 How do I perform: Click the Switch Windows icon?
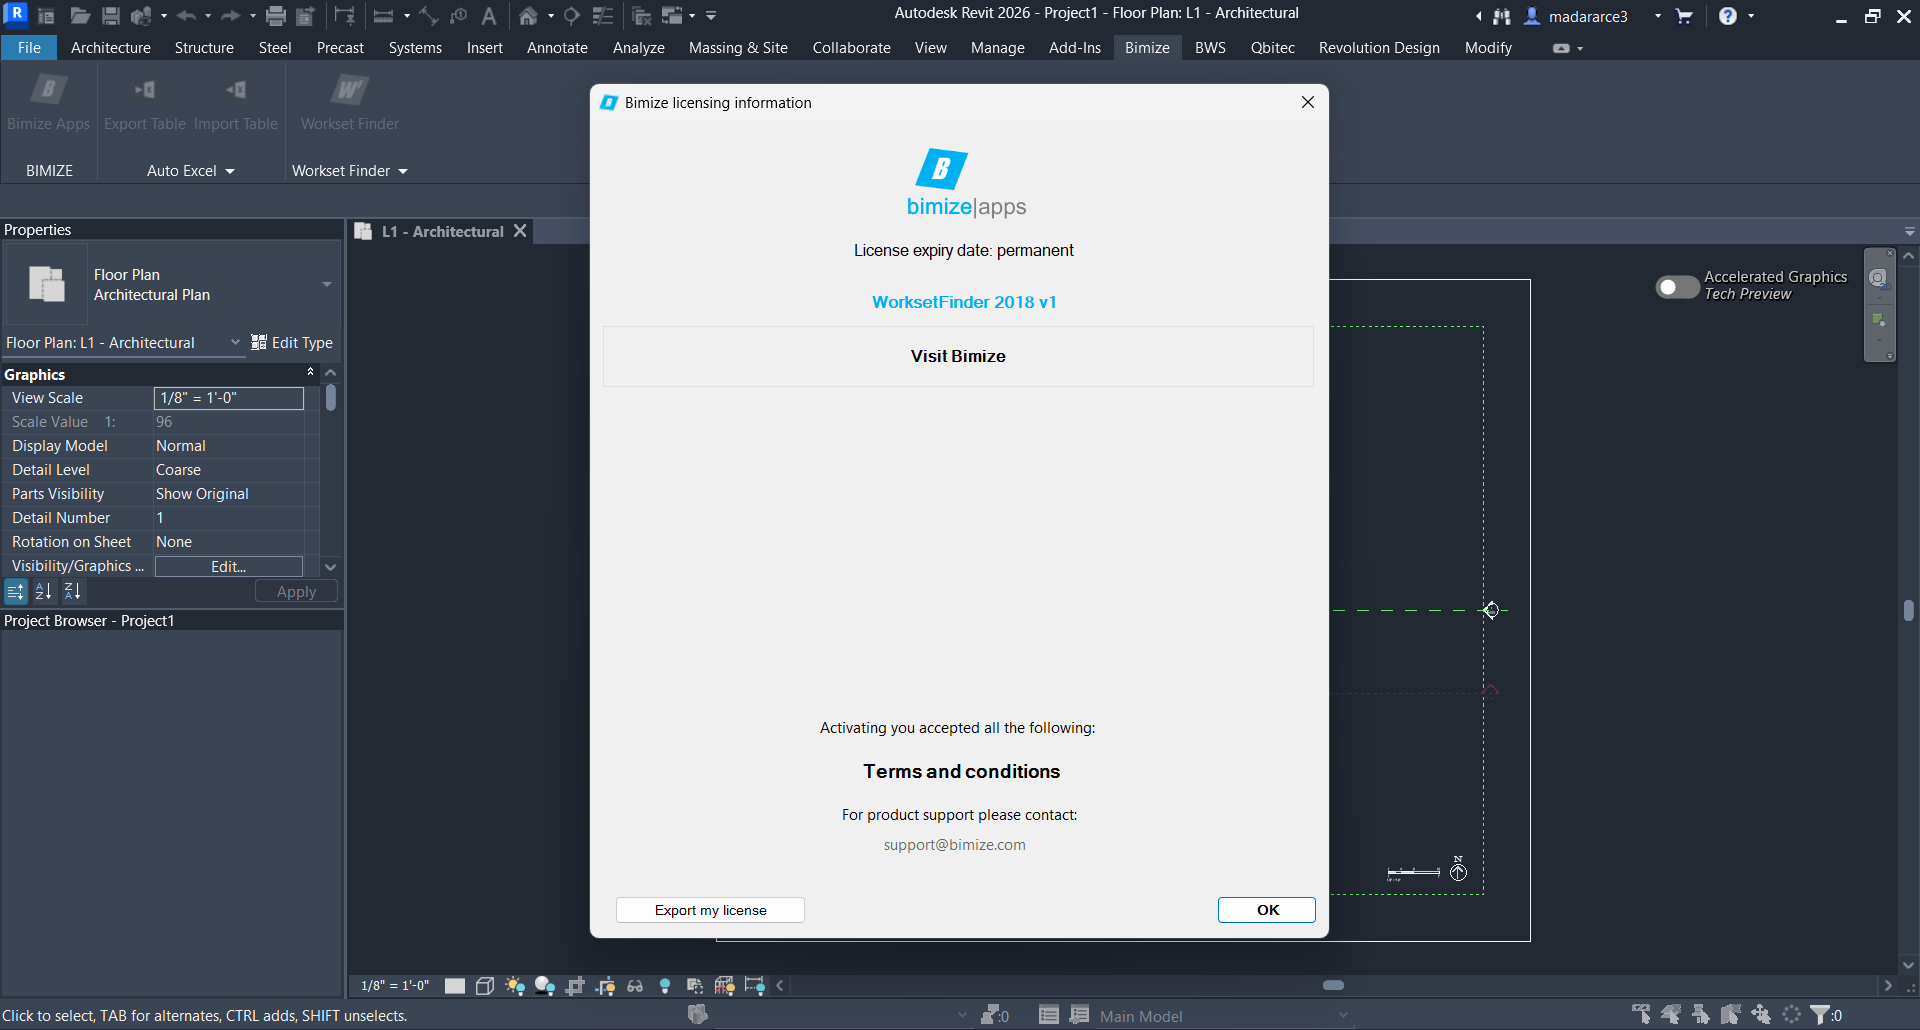[x=672, y=16]
